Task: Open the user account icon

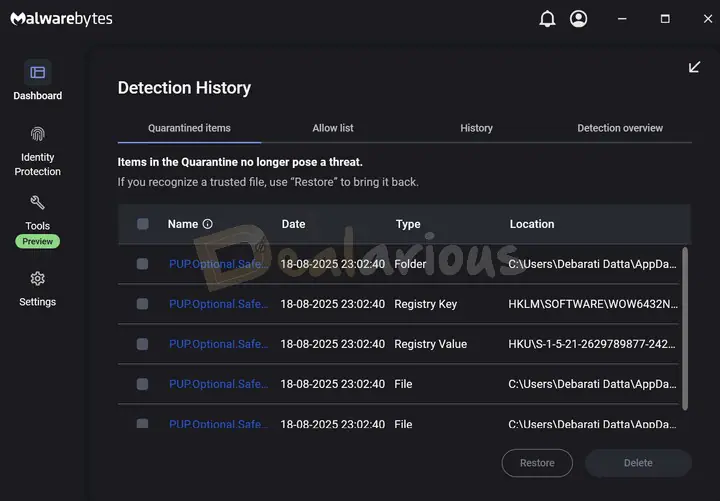Action: (x=578, y=19)
